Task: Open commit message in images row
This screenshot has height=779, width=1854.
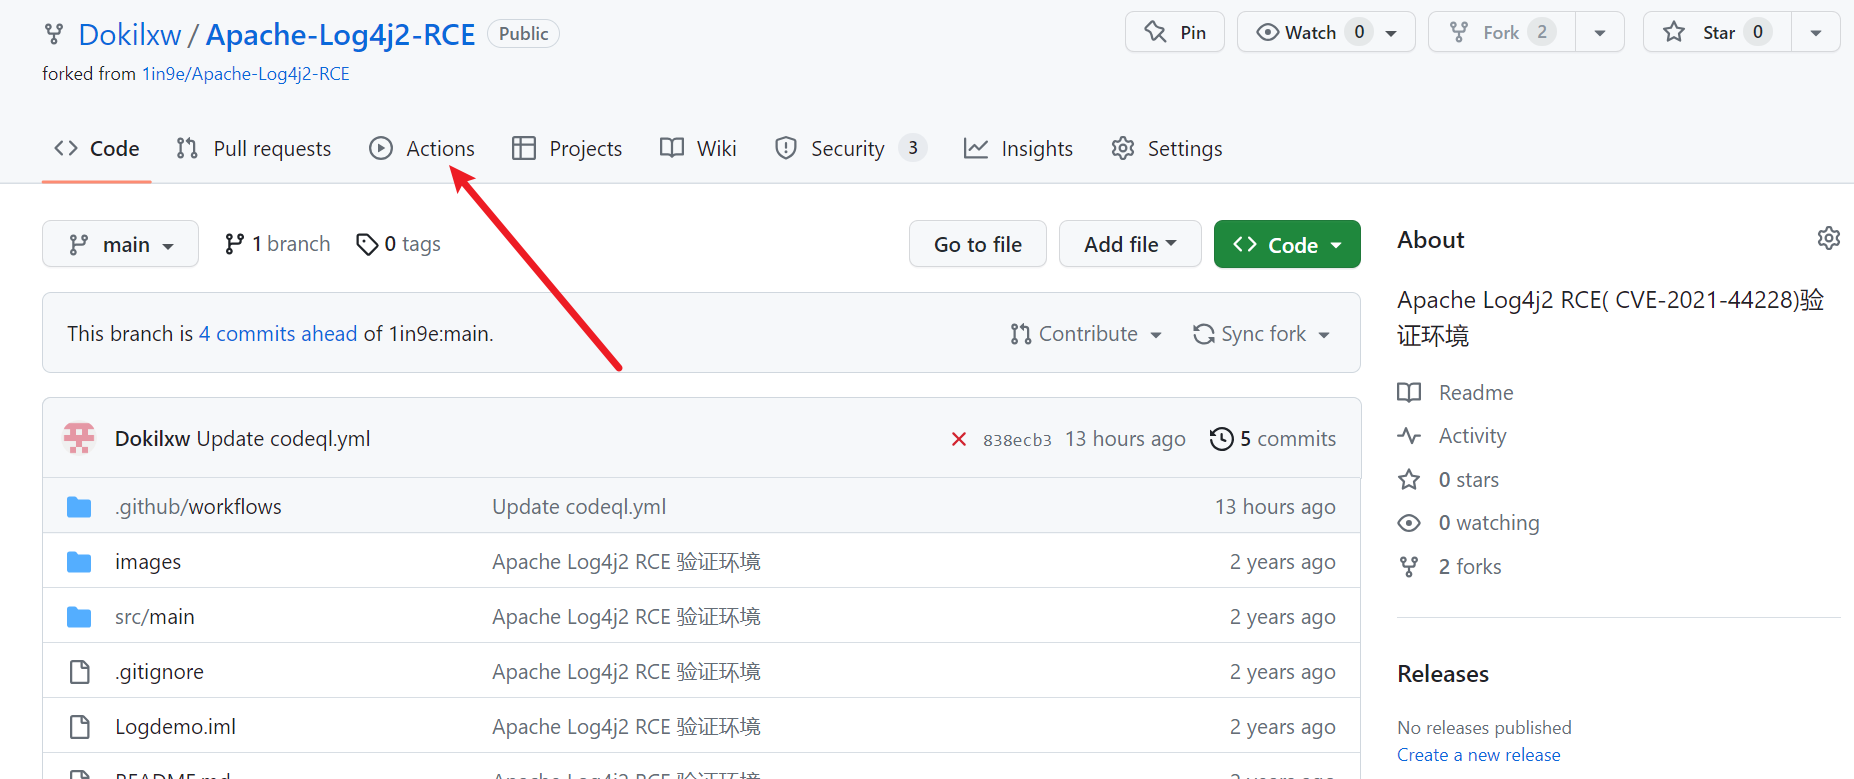Action: click(626, 562)
